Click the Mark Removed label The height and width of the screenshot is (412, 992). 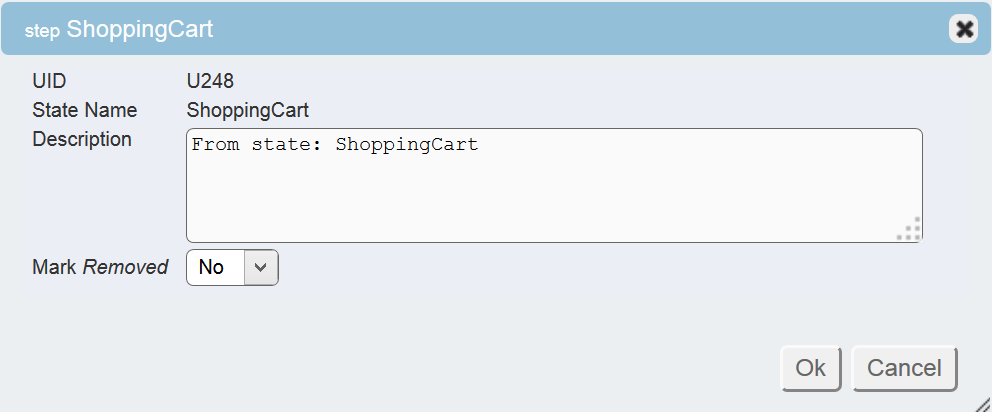(x=100, y=267)
